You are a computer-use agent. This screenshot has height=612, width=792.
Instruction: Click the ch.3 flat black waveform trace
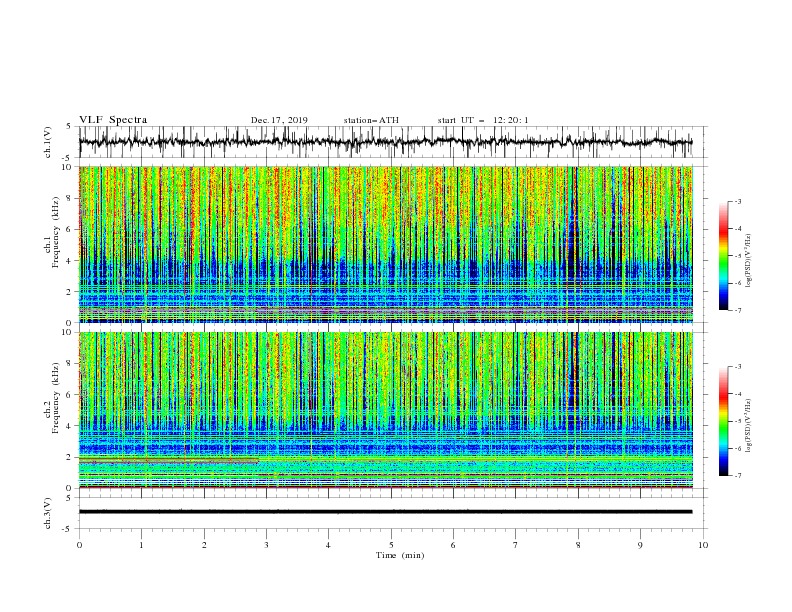point(385,512)
